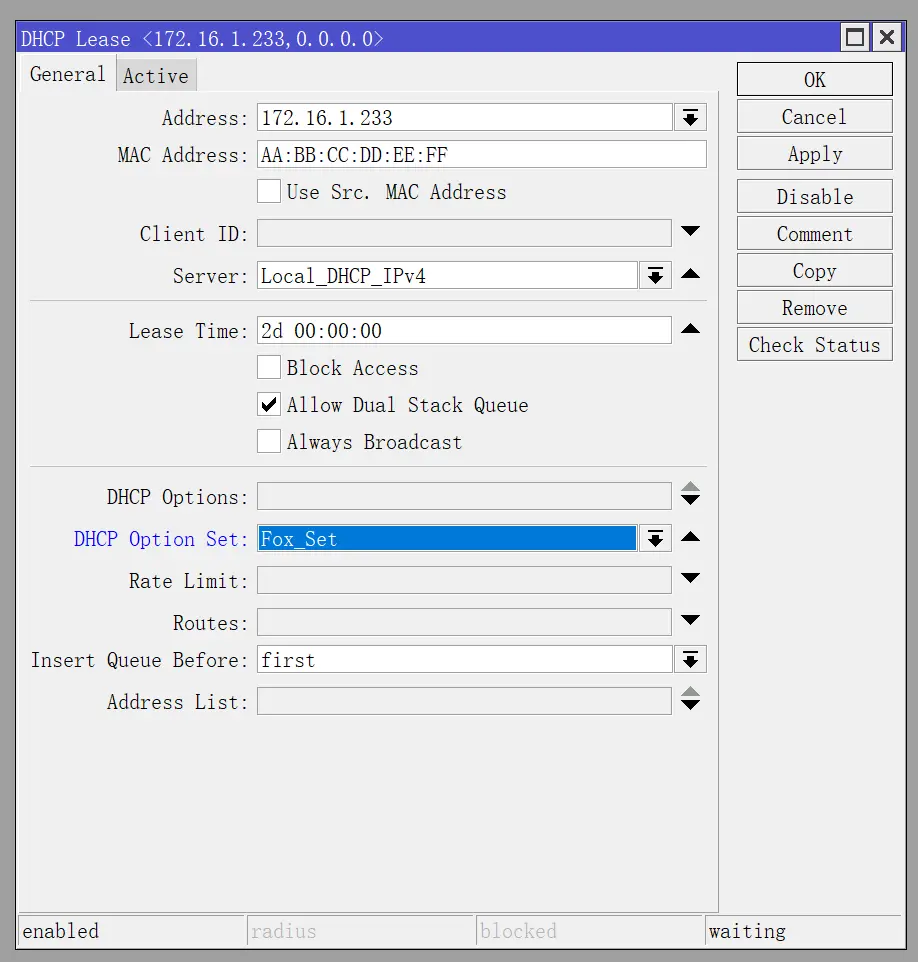Enable Use Src. MAC Address checkbox
The height and width of the screenshot is (962, 918).
(269, 191)
